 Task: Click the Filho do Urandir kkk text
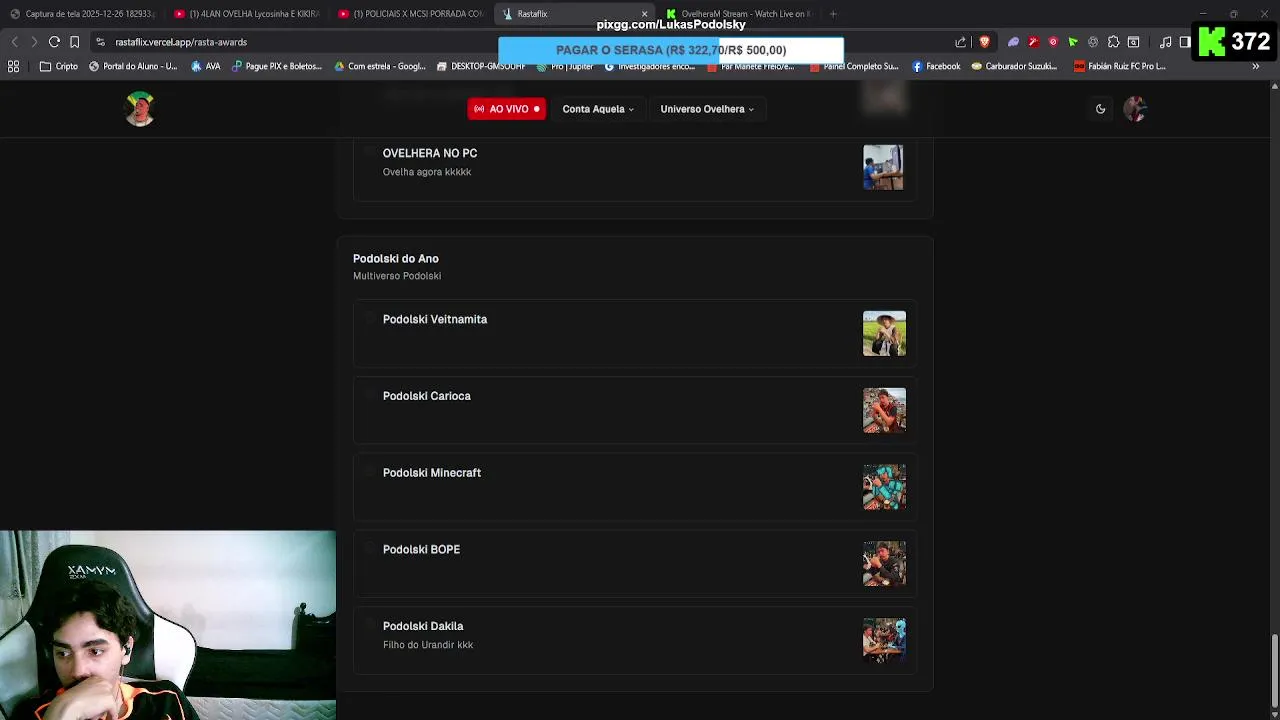[x=428, y=645]
